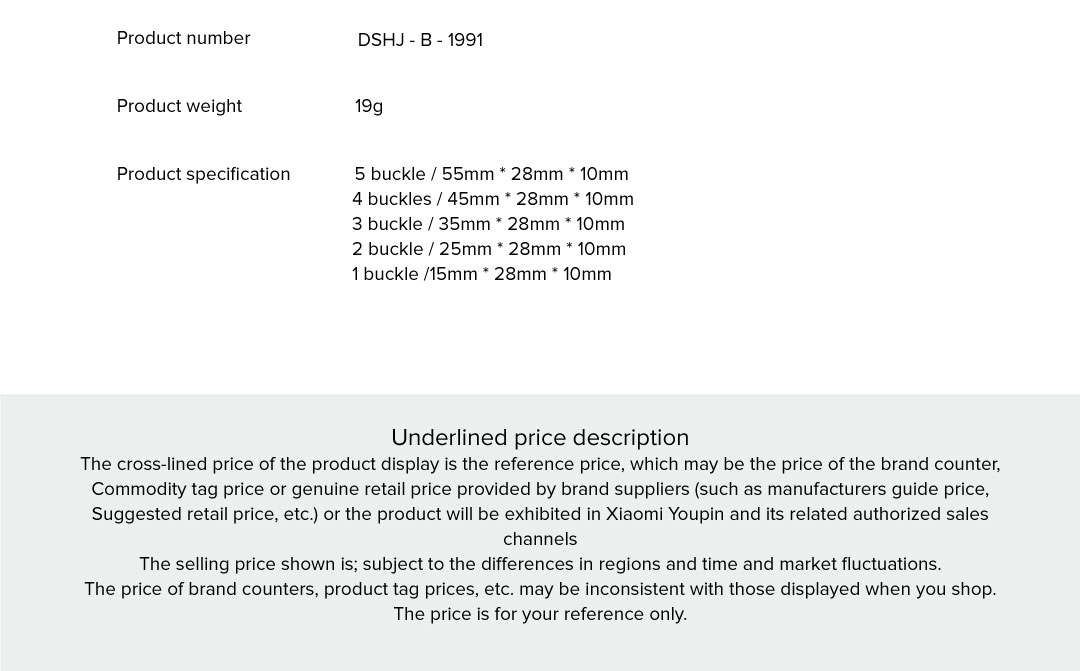Click the line starting "The price of brand counters"
This screenshot has height=671, width=1080.
pos(540,589)
